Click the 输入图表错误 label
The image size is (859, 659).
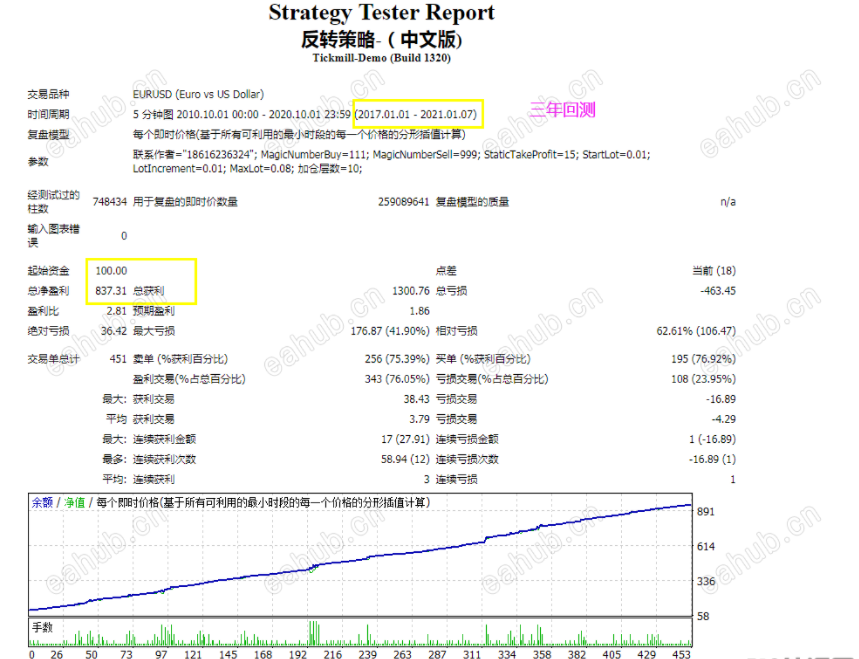[x=53, y=236]
